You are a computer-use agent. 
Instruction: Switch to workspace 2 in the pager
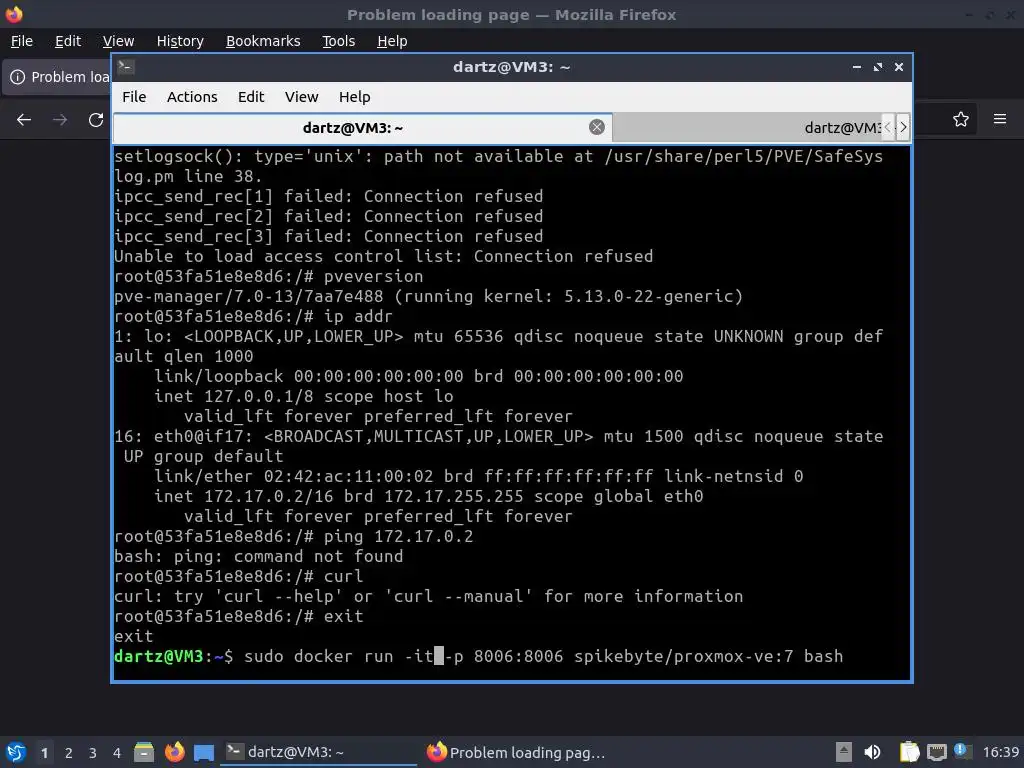click(69, 753)
